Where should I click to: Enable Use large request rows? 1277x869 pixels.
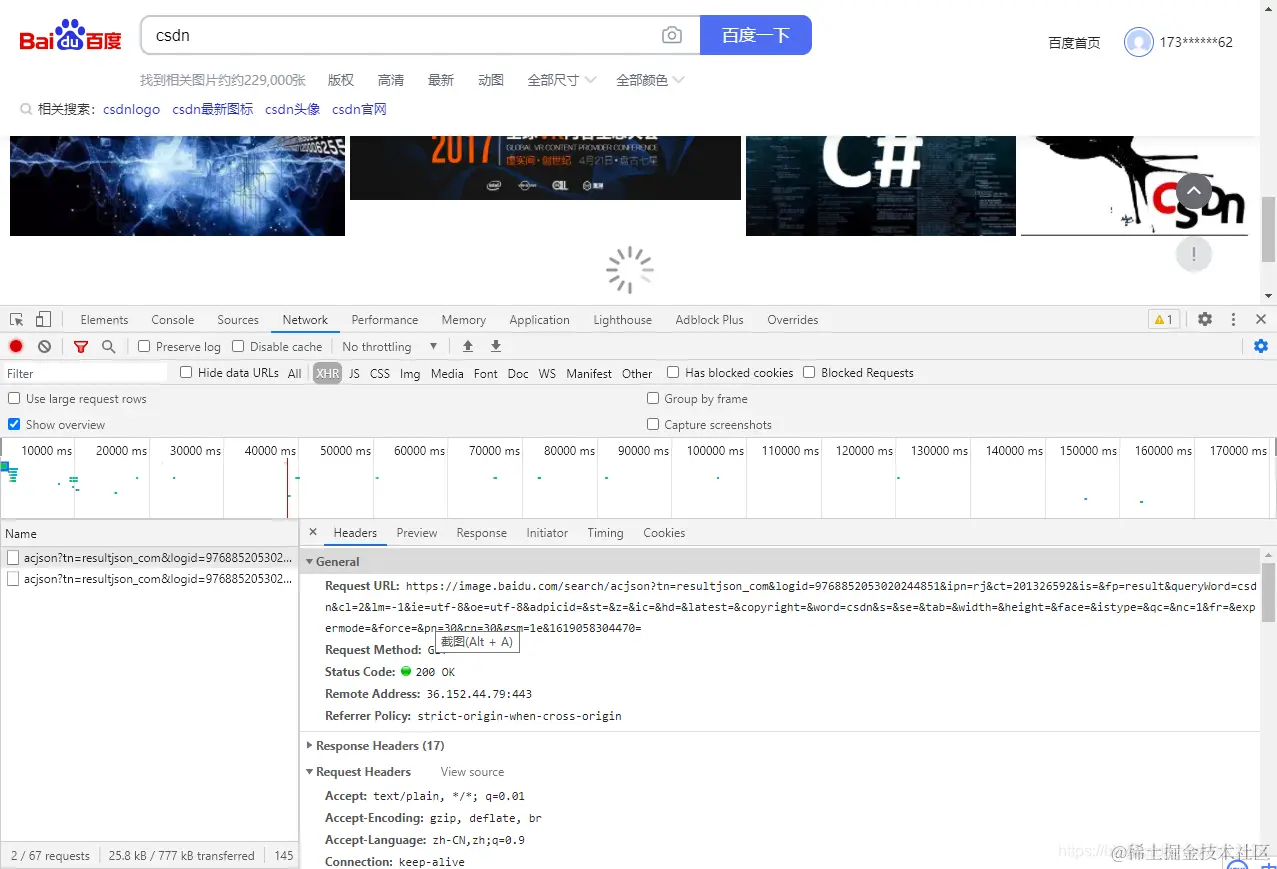pos(14,398)
